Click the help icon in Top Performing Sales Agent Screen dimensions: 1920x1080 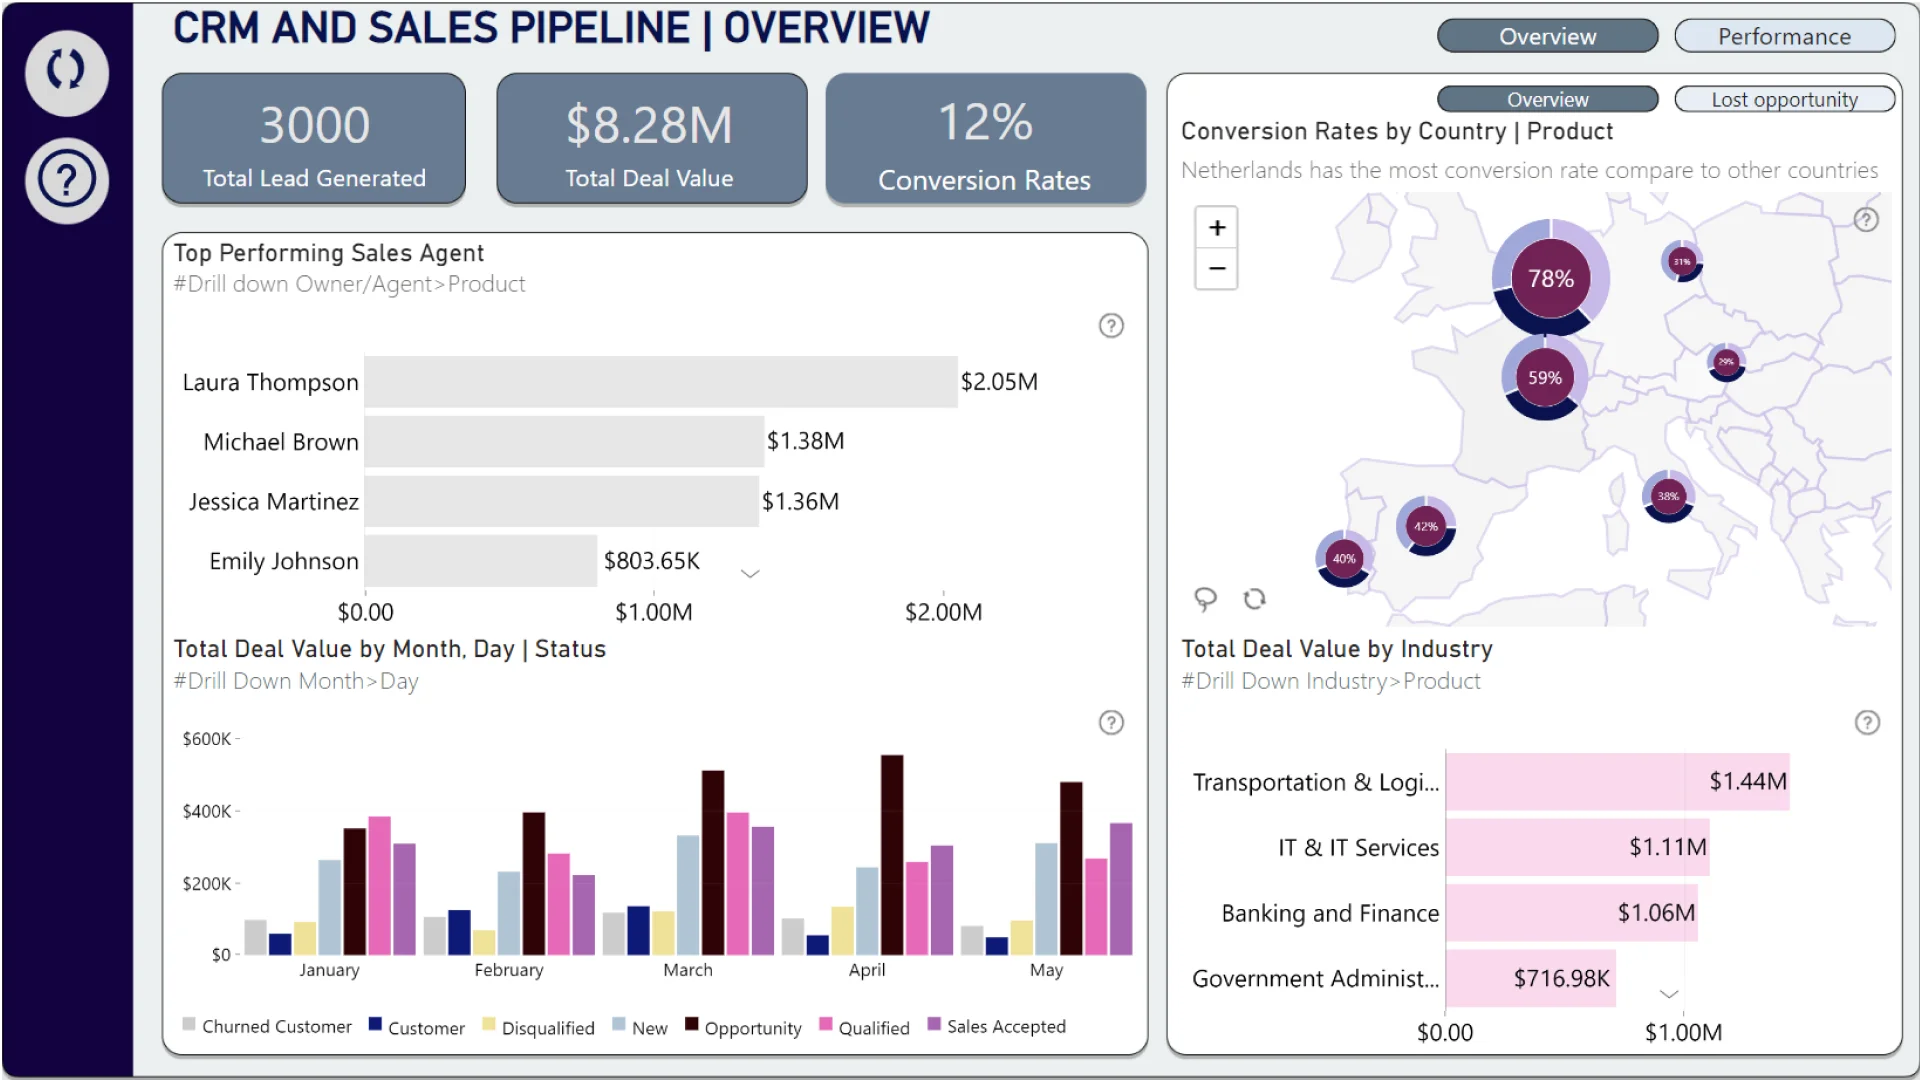click(x=1111, y=326)
